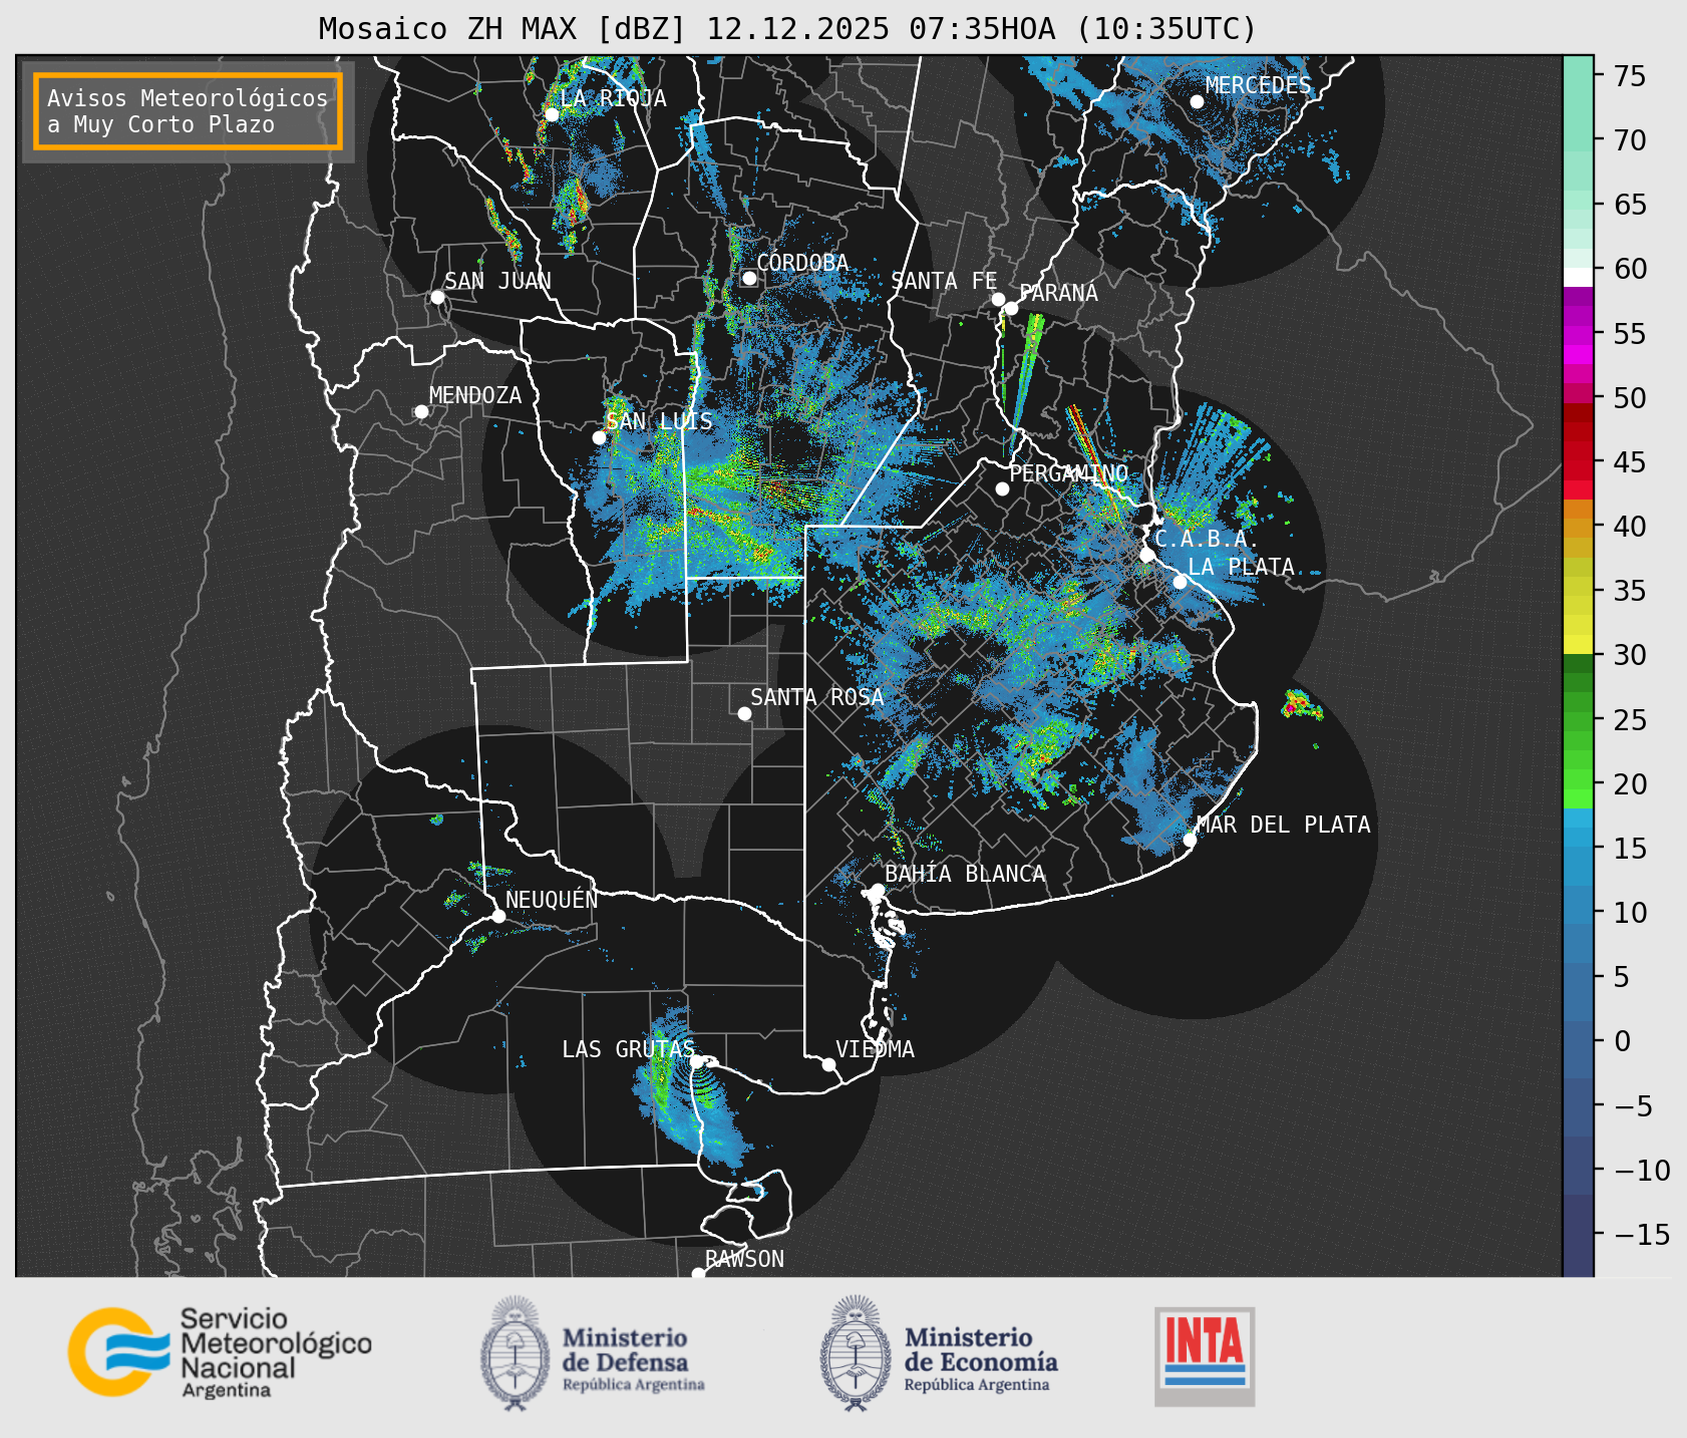Click the SAN LUIS label text
Screen dimensions: 1687x1438
point(660,421)
